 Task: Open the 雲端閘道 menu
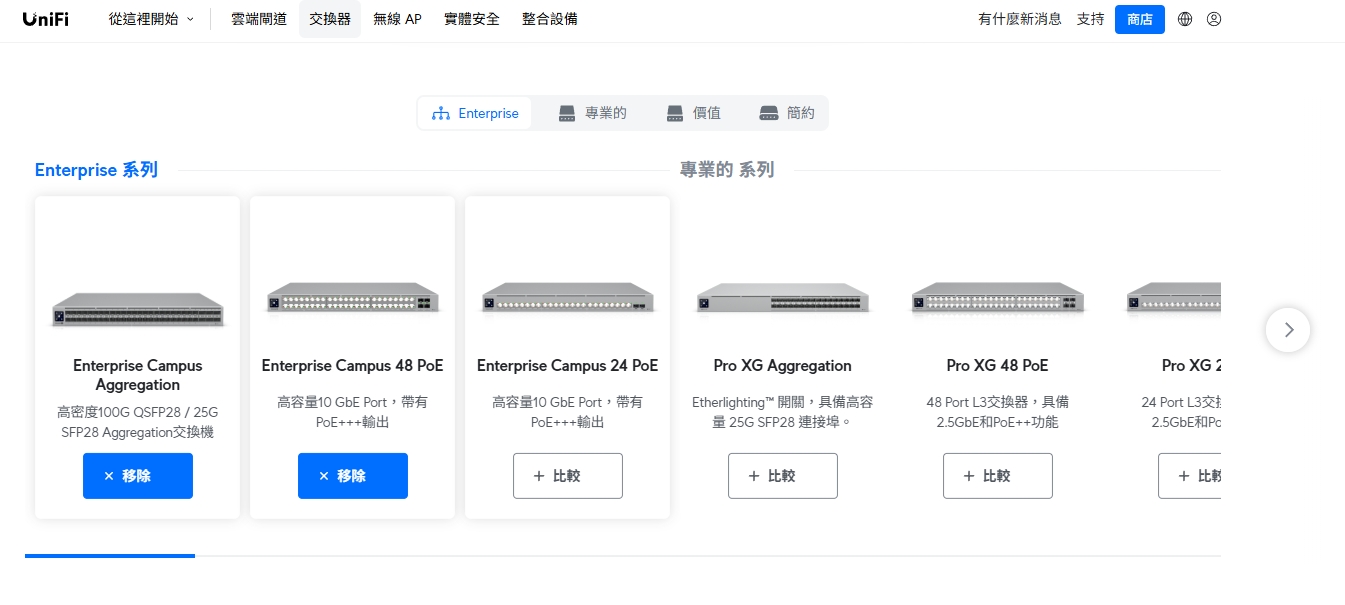259,19
